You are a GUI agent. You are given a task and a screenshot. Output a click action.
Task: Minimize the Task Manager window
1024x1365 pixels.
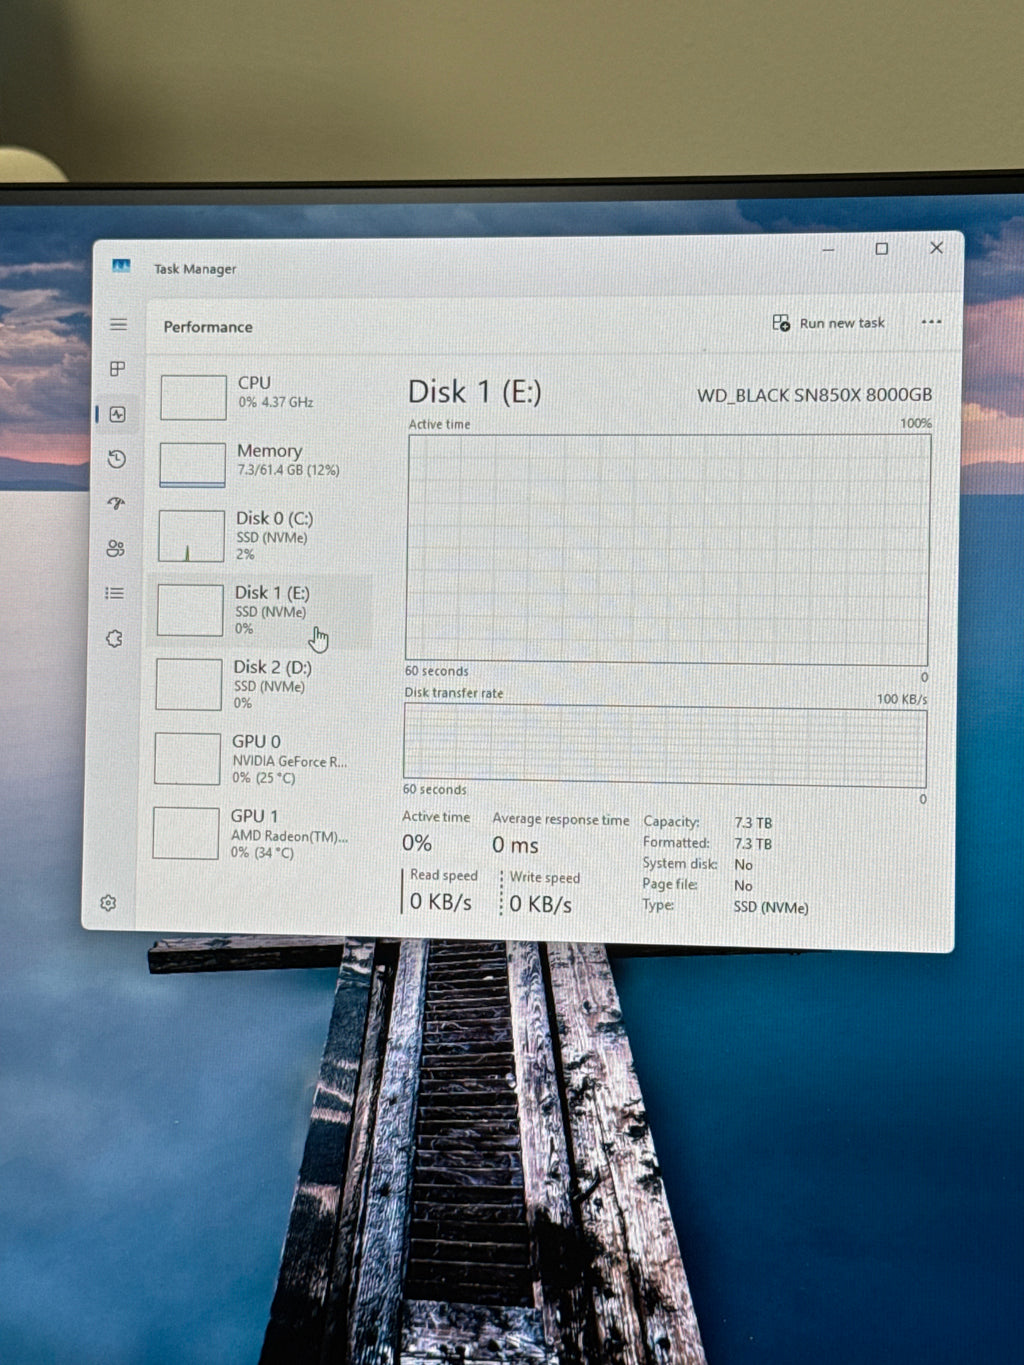coord(828,249)
